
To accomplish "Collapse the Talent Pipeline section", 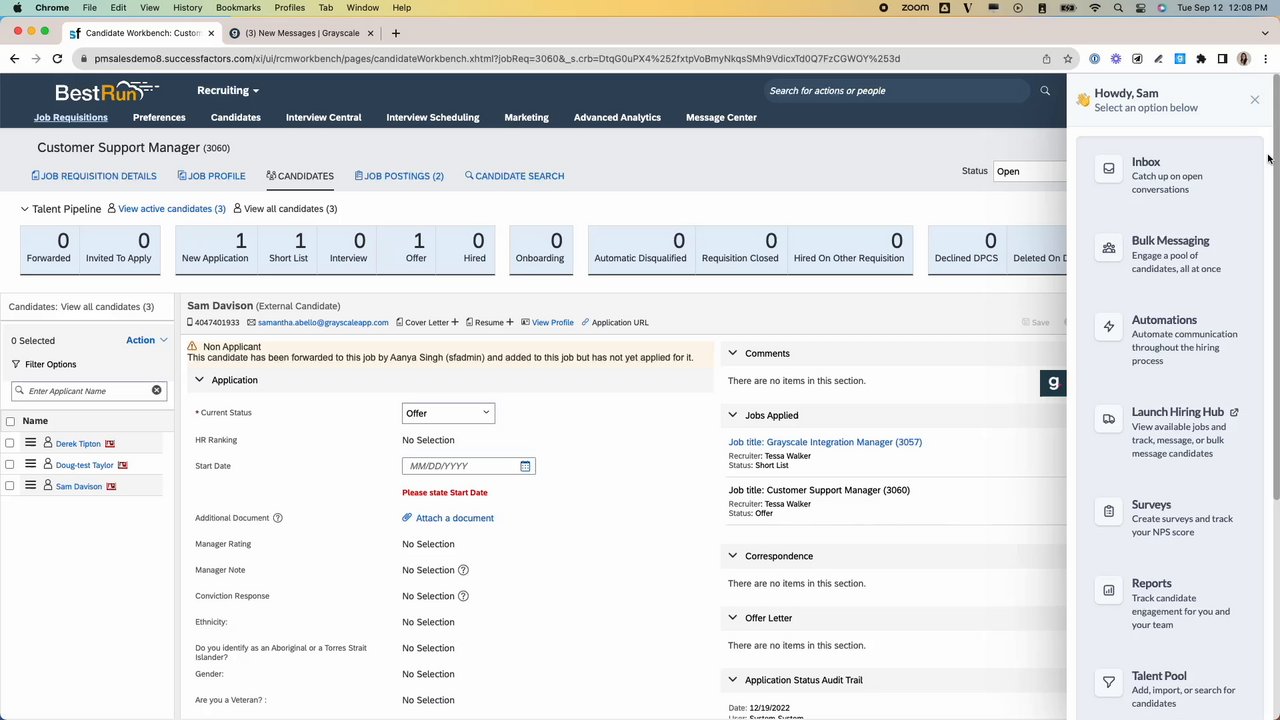I will coord(25,209).
